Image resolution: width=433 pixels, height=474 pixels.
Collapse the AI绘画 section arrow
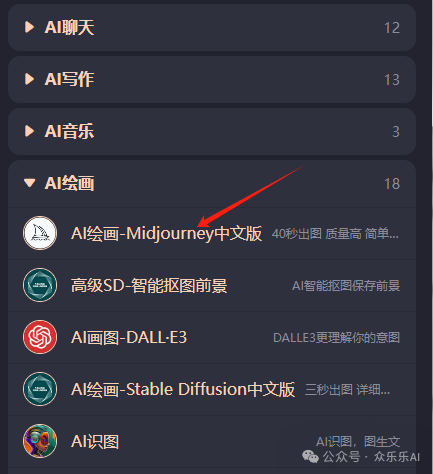tap(30, 183)
